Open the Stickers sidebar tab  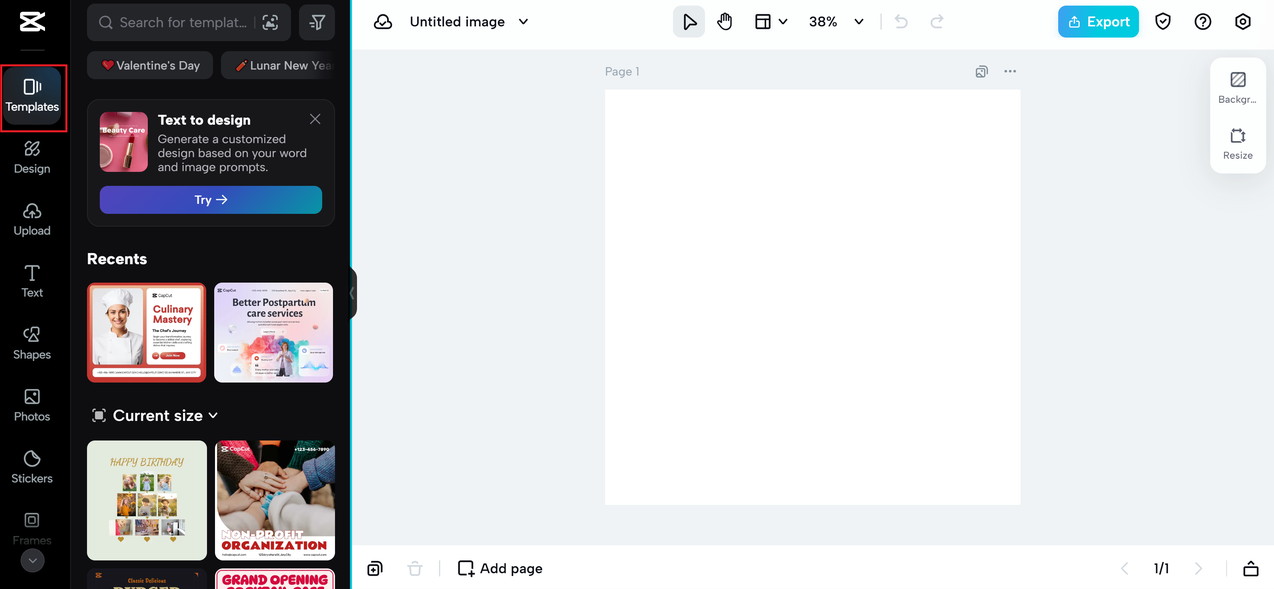(32, 468)
